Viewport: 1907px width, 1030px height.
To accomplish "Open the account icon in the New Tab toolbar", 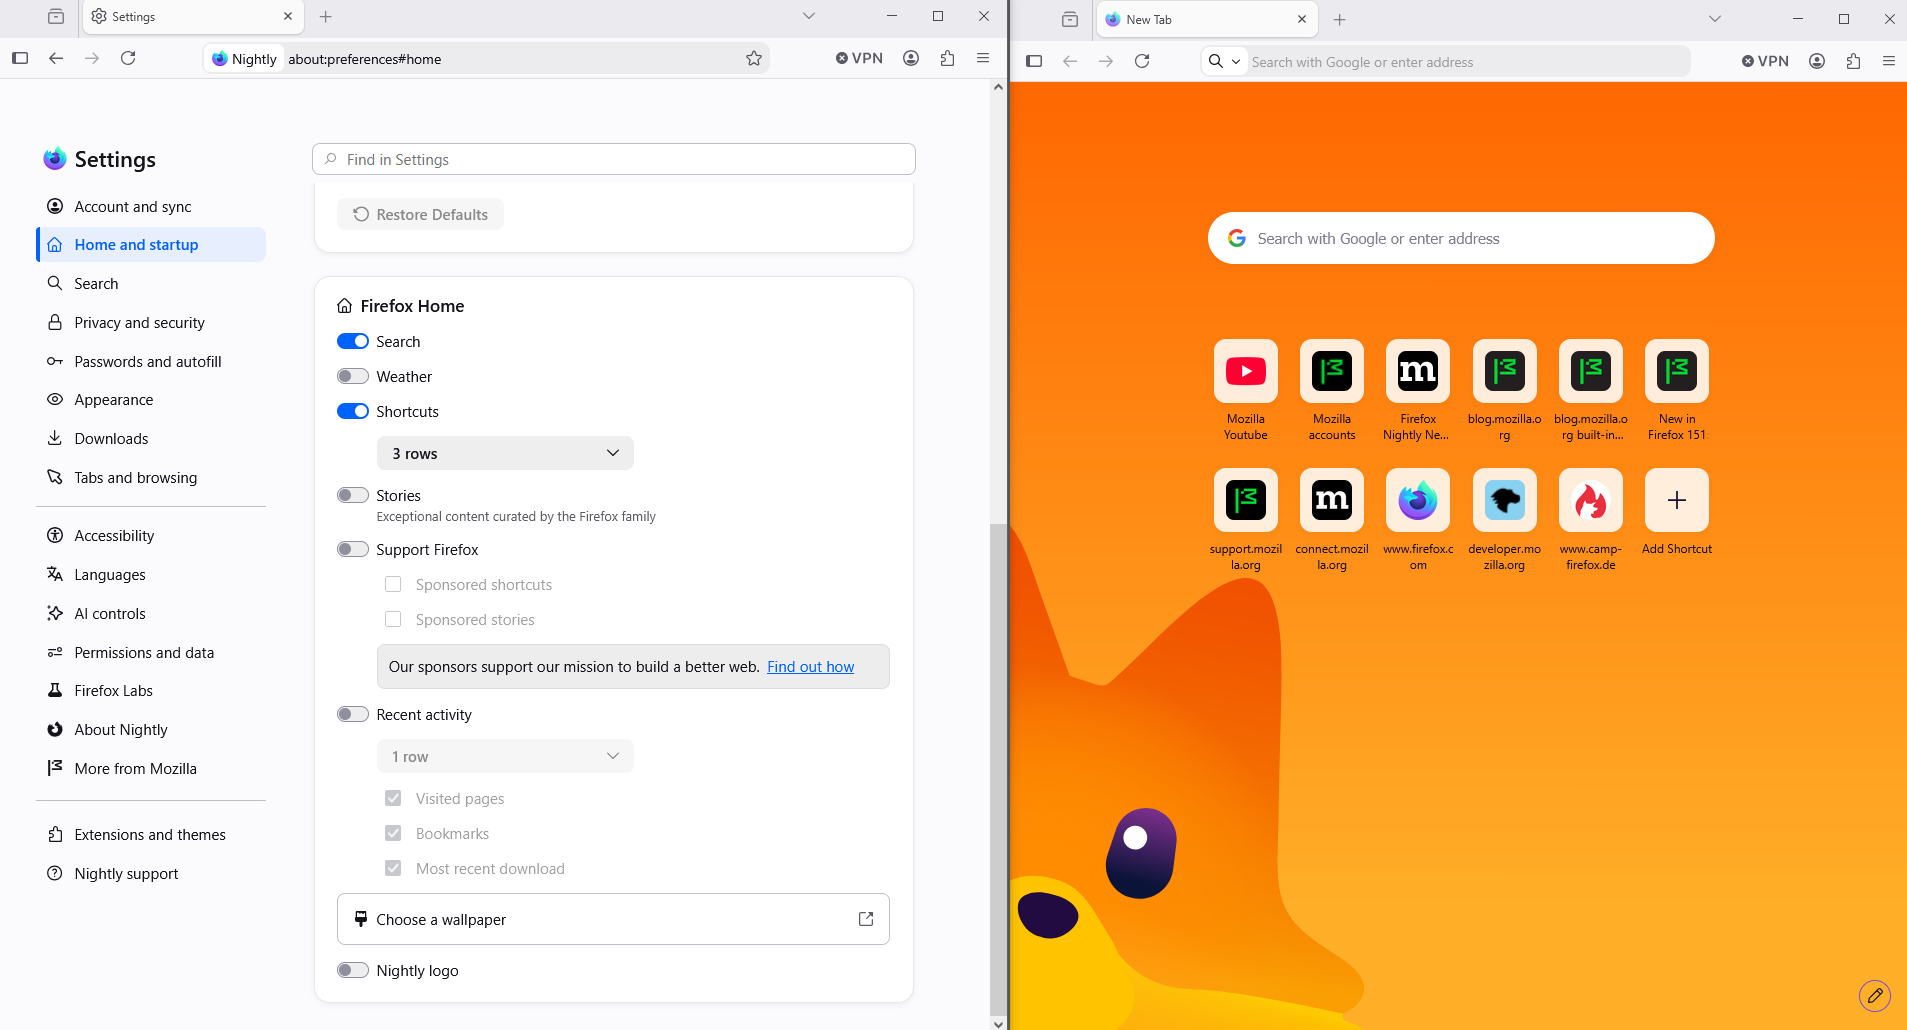I will pos(1817,61).
